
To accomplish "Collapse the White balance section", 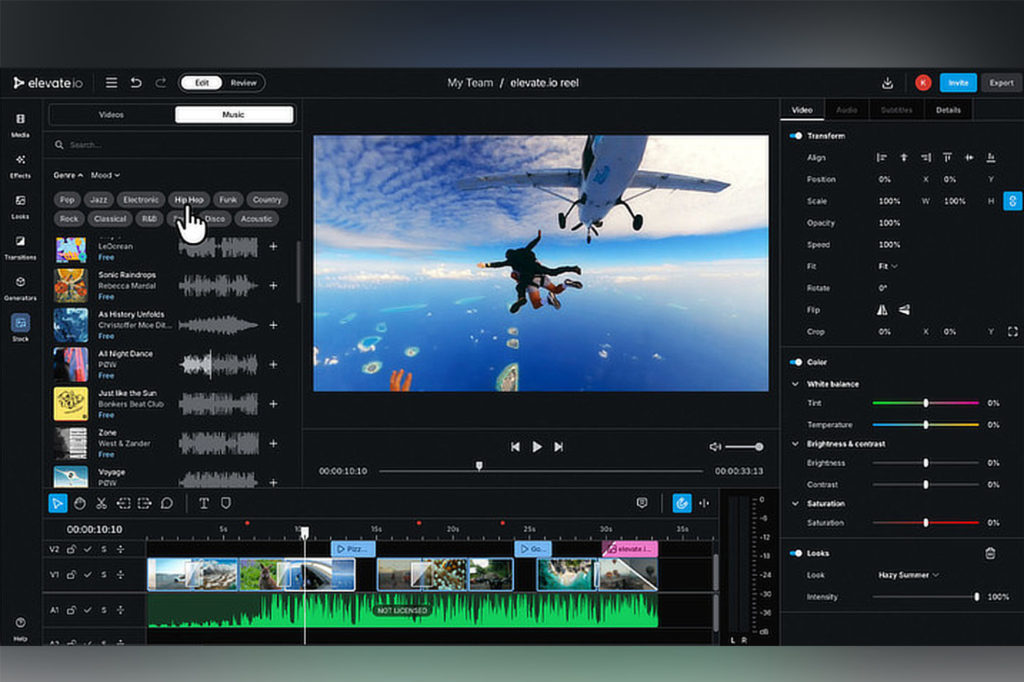I will (795, 384).
